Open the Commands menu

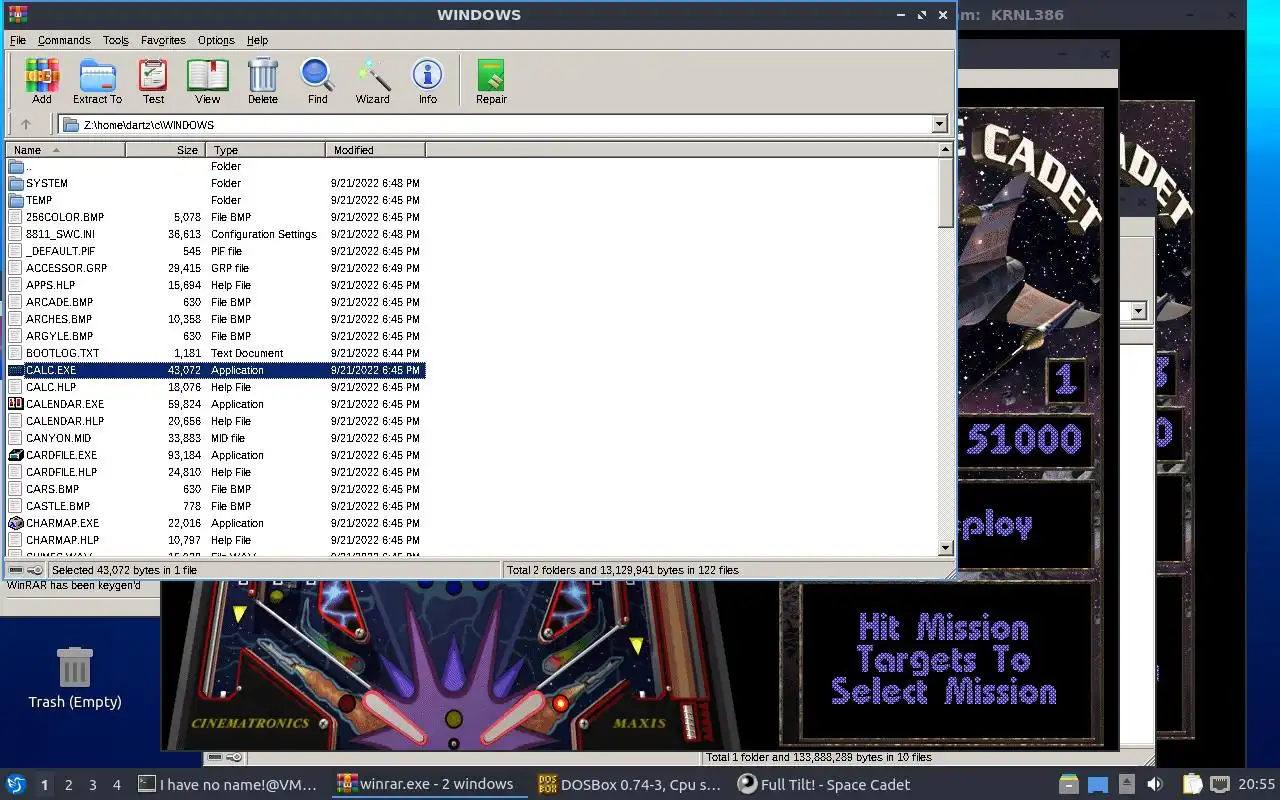click(64, 40)
